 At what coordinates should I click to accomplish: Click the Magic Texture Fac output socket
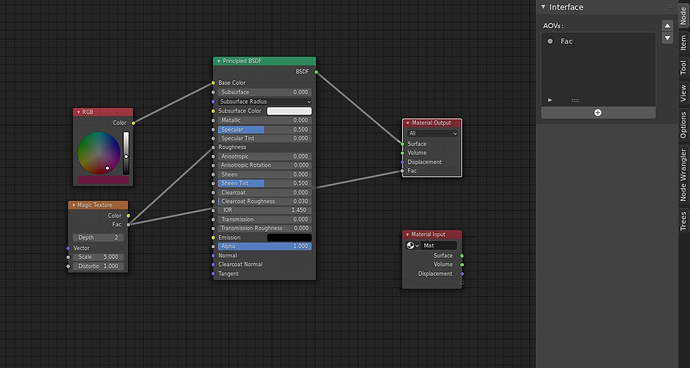pos(128,224)
